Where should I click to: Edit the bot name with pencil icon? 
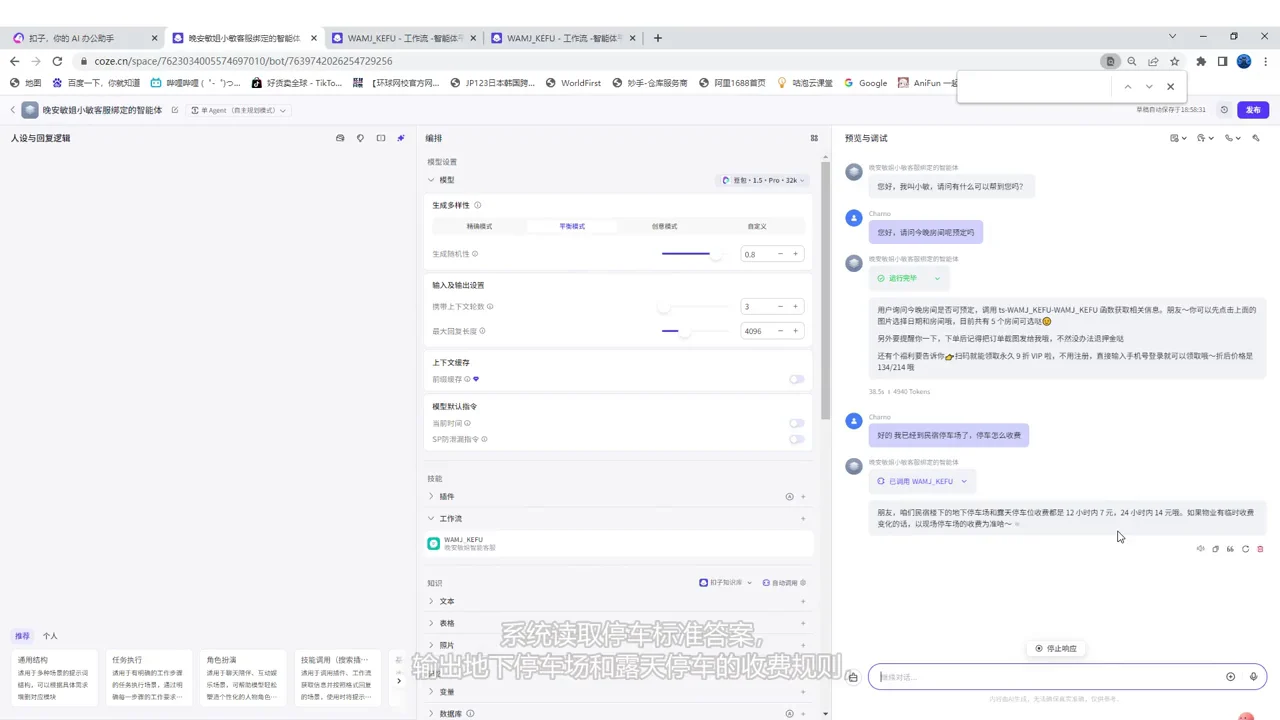[175, 110]
